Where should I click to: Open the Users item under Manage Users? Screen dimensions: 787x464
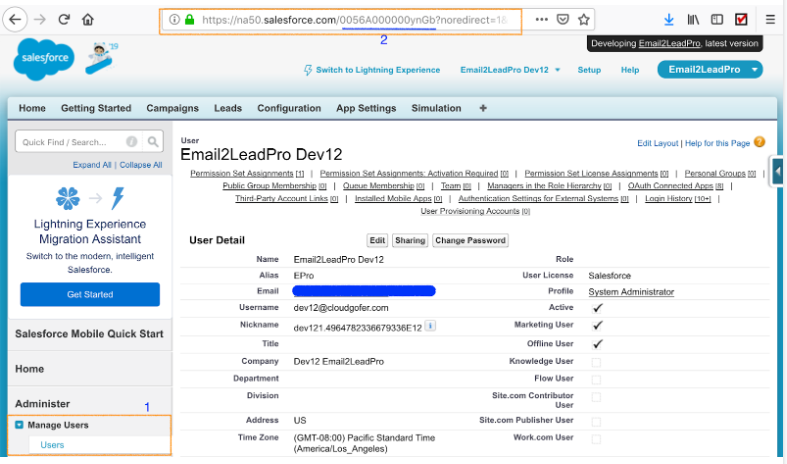tap(52, 445)
